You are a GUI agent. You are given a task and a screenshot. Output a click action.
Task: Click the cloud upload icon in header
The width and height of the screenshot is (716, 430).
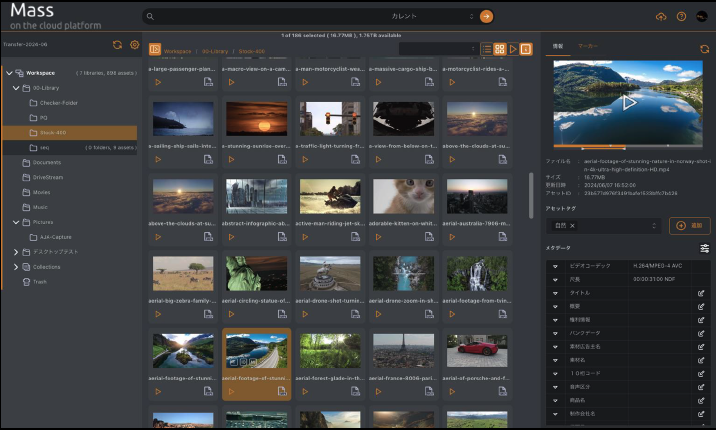coord(661,17)
